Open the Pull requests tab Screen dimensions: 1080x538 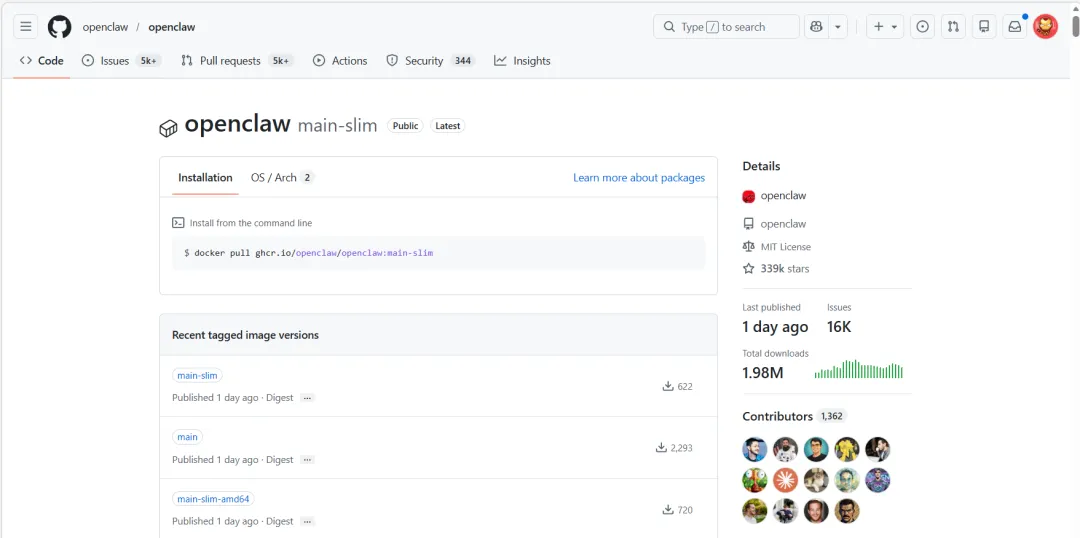click(x=237, y=61)
